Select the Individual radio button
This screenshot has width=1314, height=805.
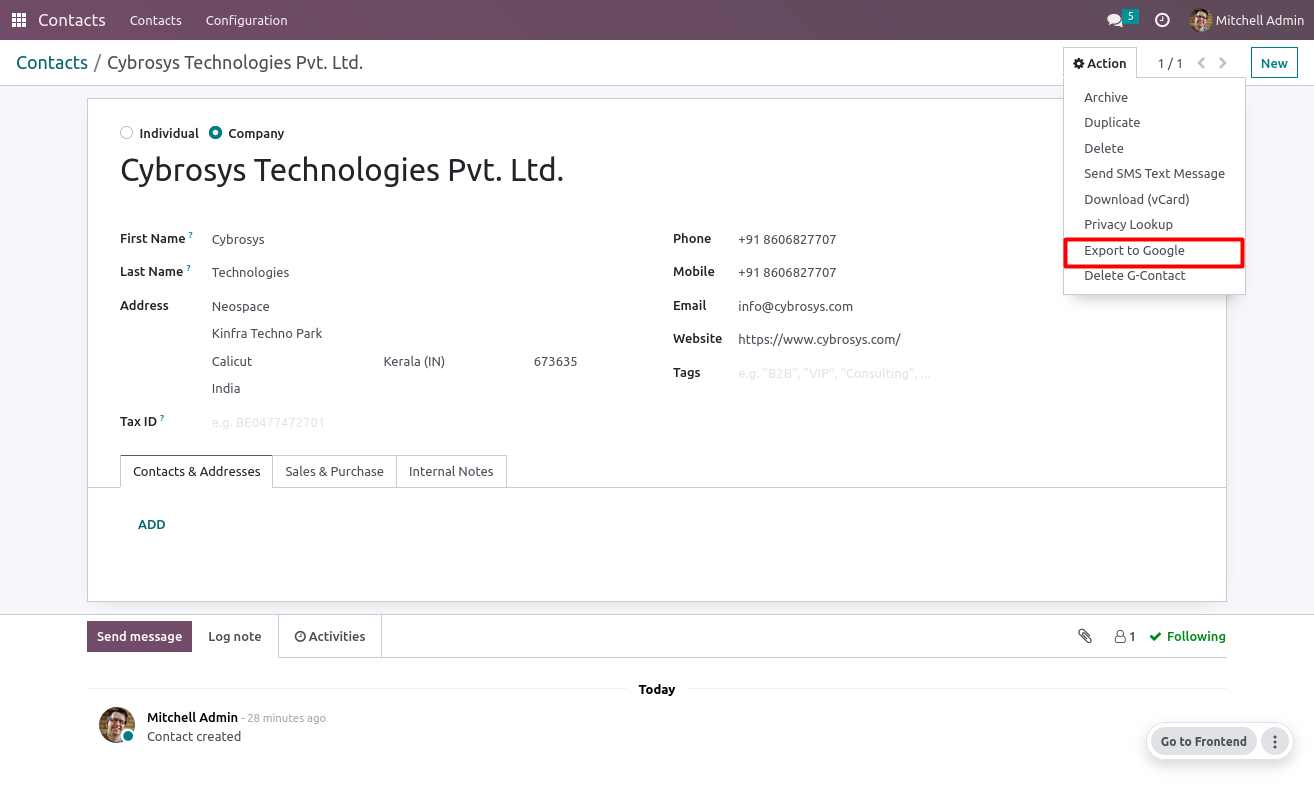tap(126, 132)
